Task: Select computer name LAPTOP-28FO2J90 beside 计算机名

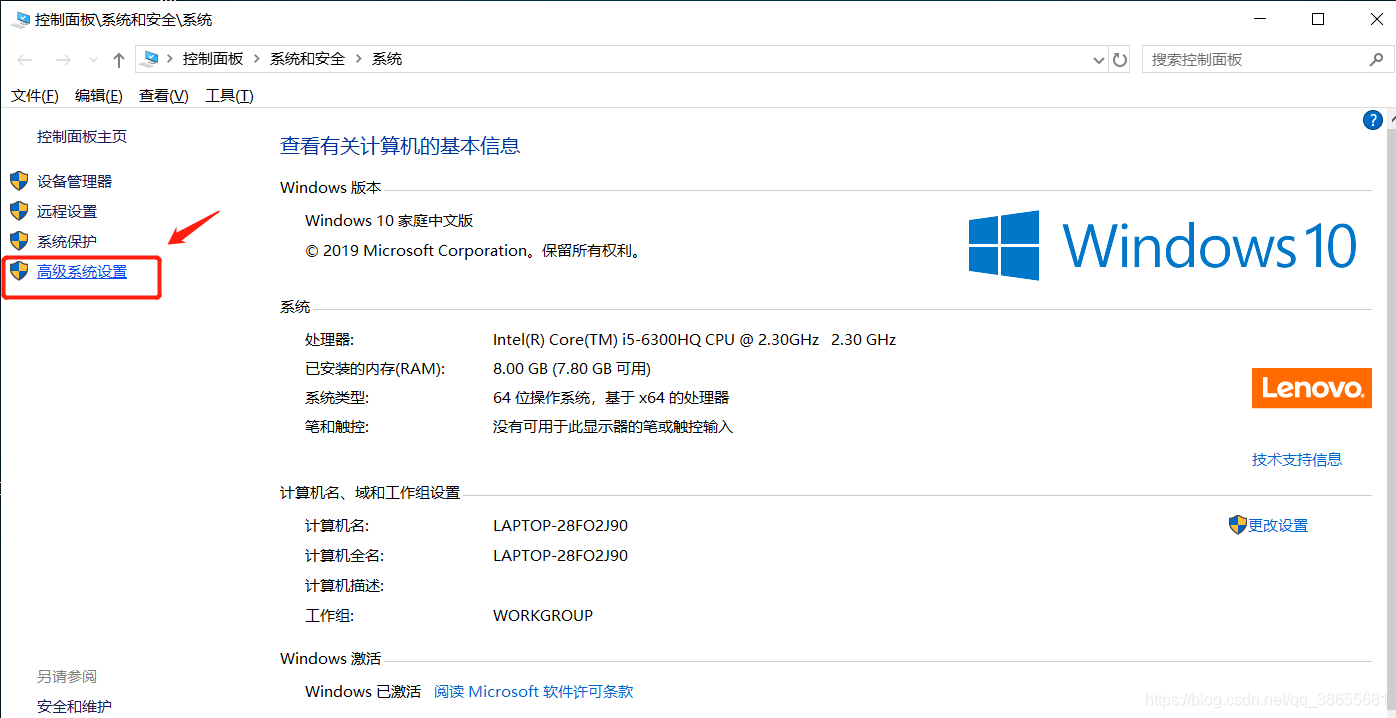Action: 561,525
